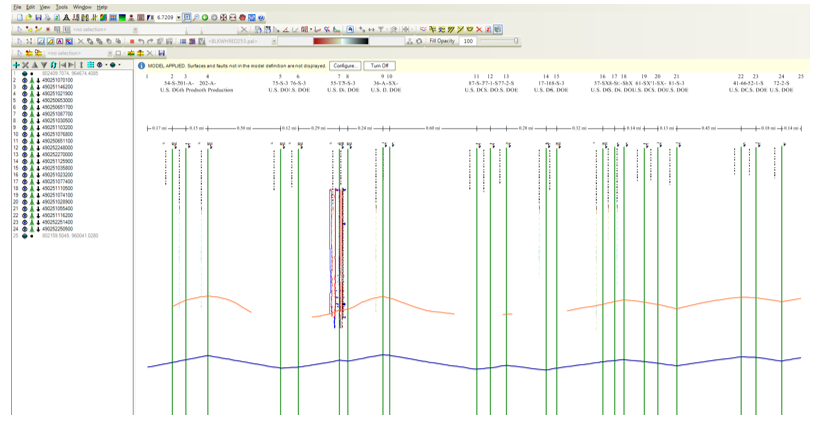Click the red stop square icon in drawing toolbar
The width and height of the screenshot is (821, 434).
tap(132, 41)
